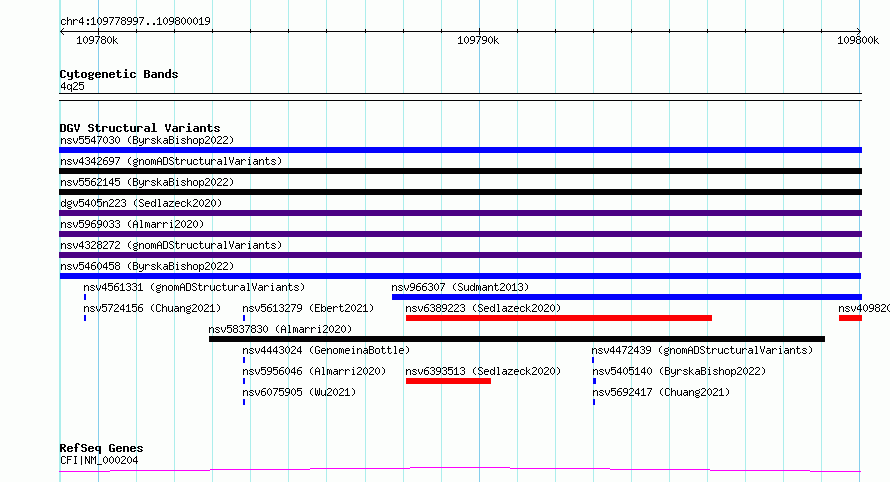Select nsv5956046 (Almarri2020) label

(x=314, y=371)
